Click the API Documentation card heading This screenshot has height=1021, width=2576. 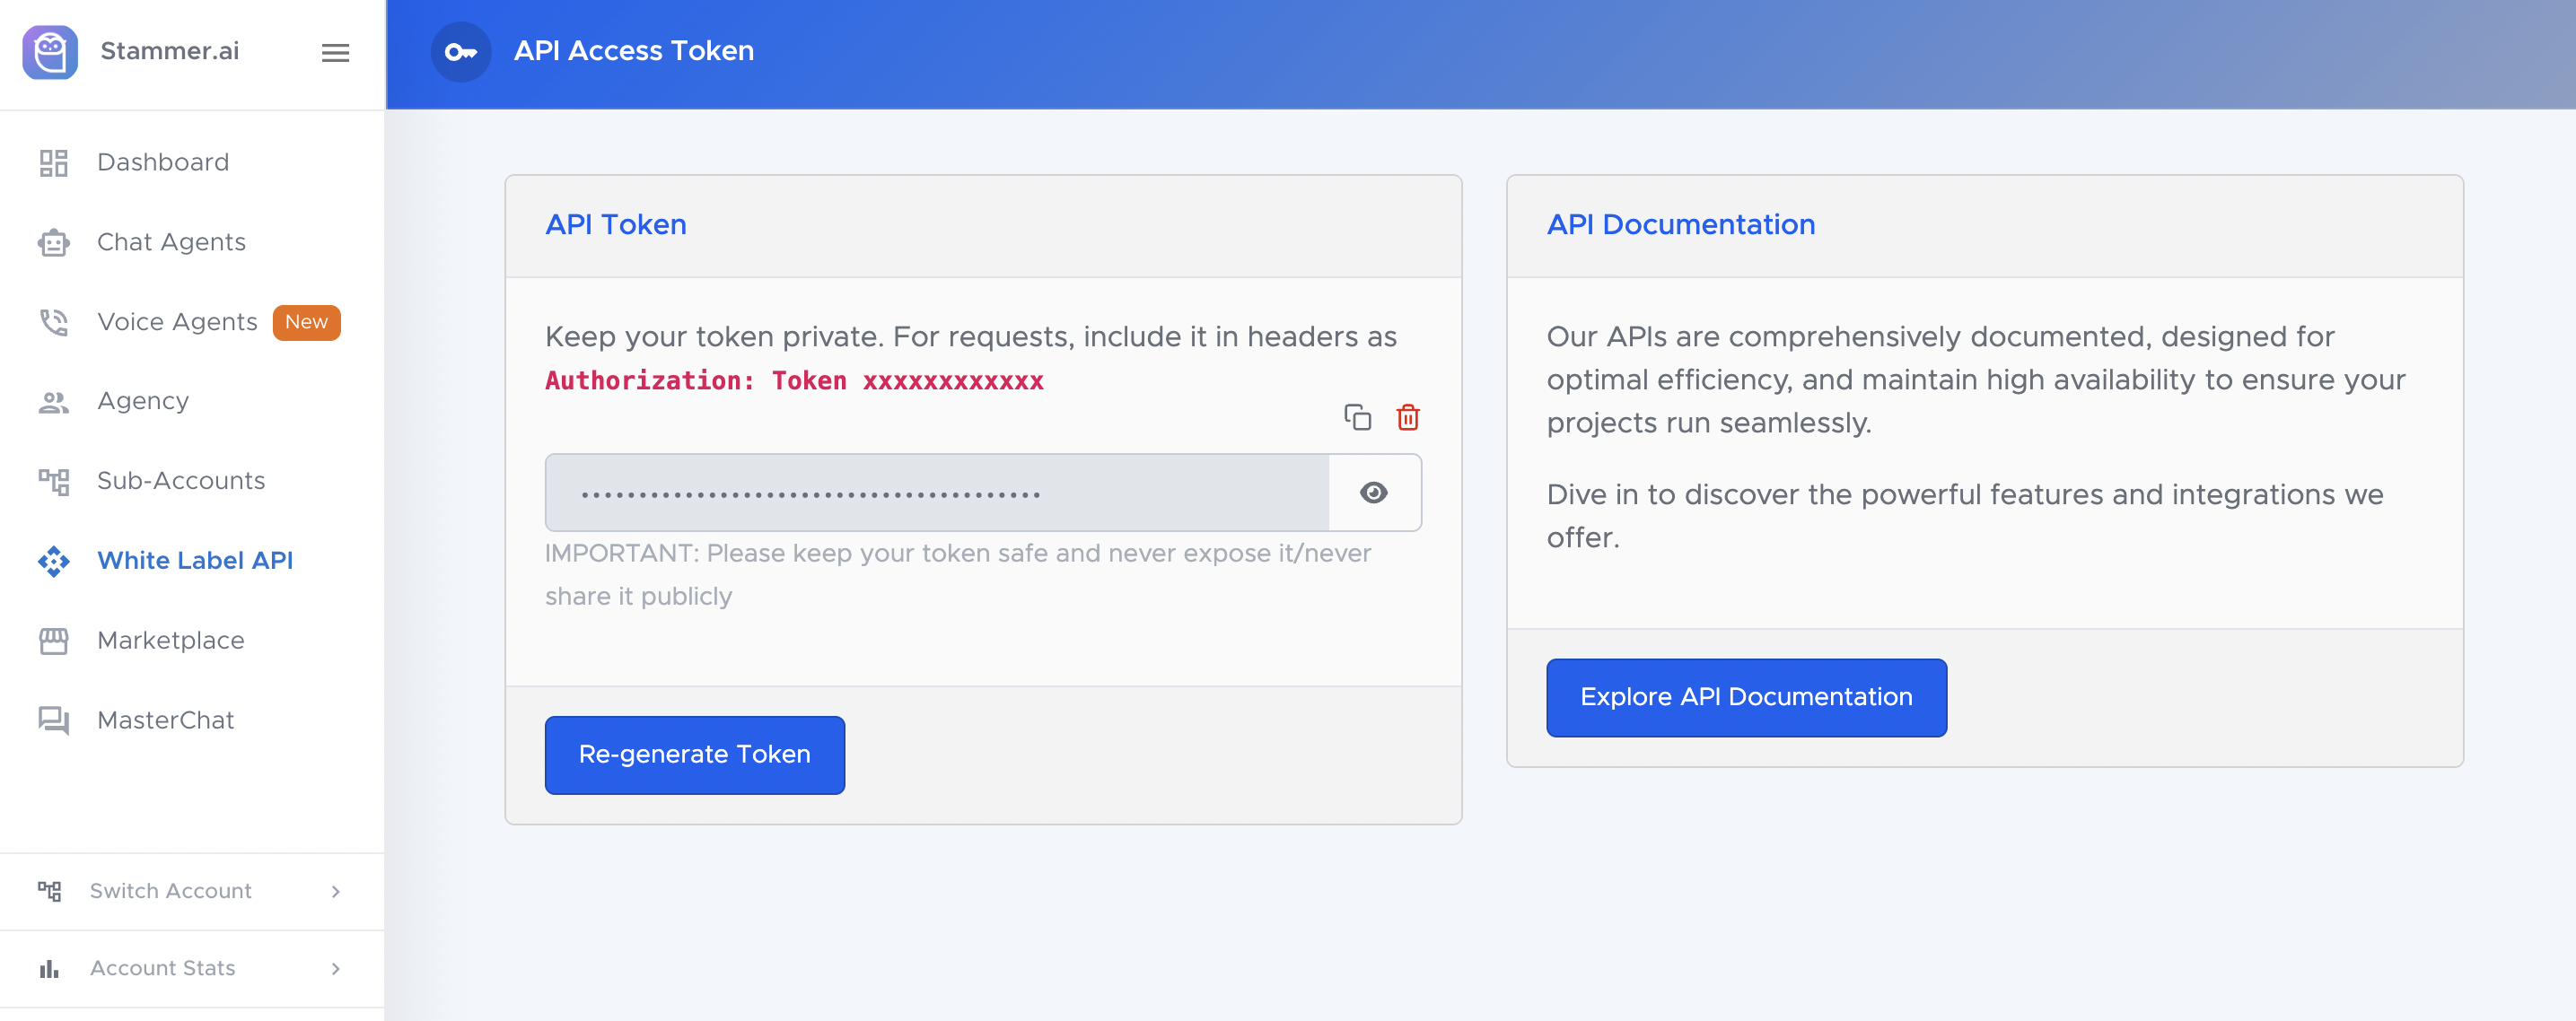[1680, 225]
